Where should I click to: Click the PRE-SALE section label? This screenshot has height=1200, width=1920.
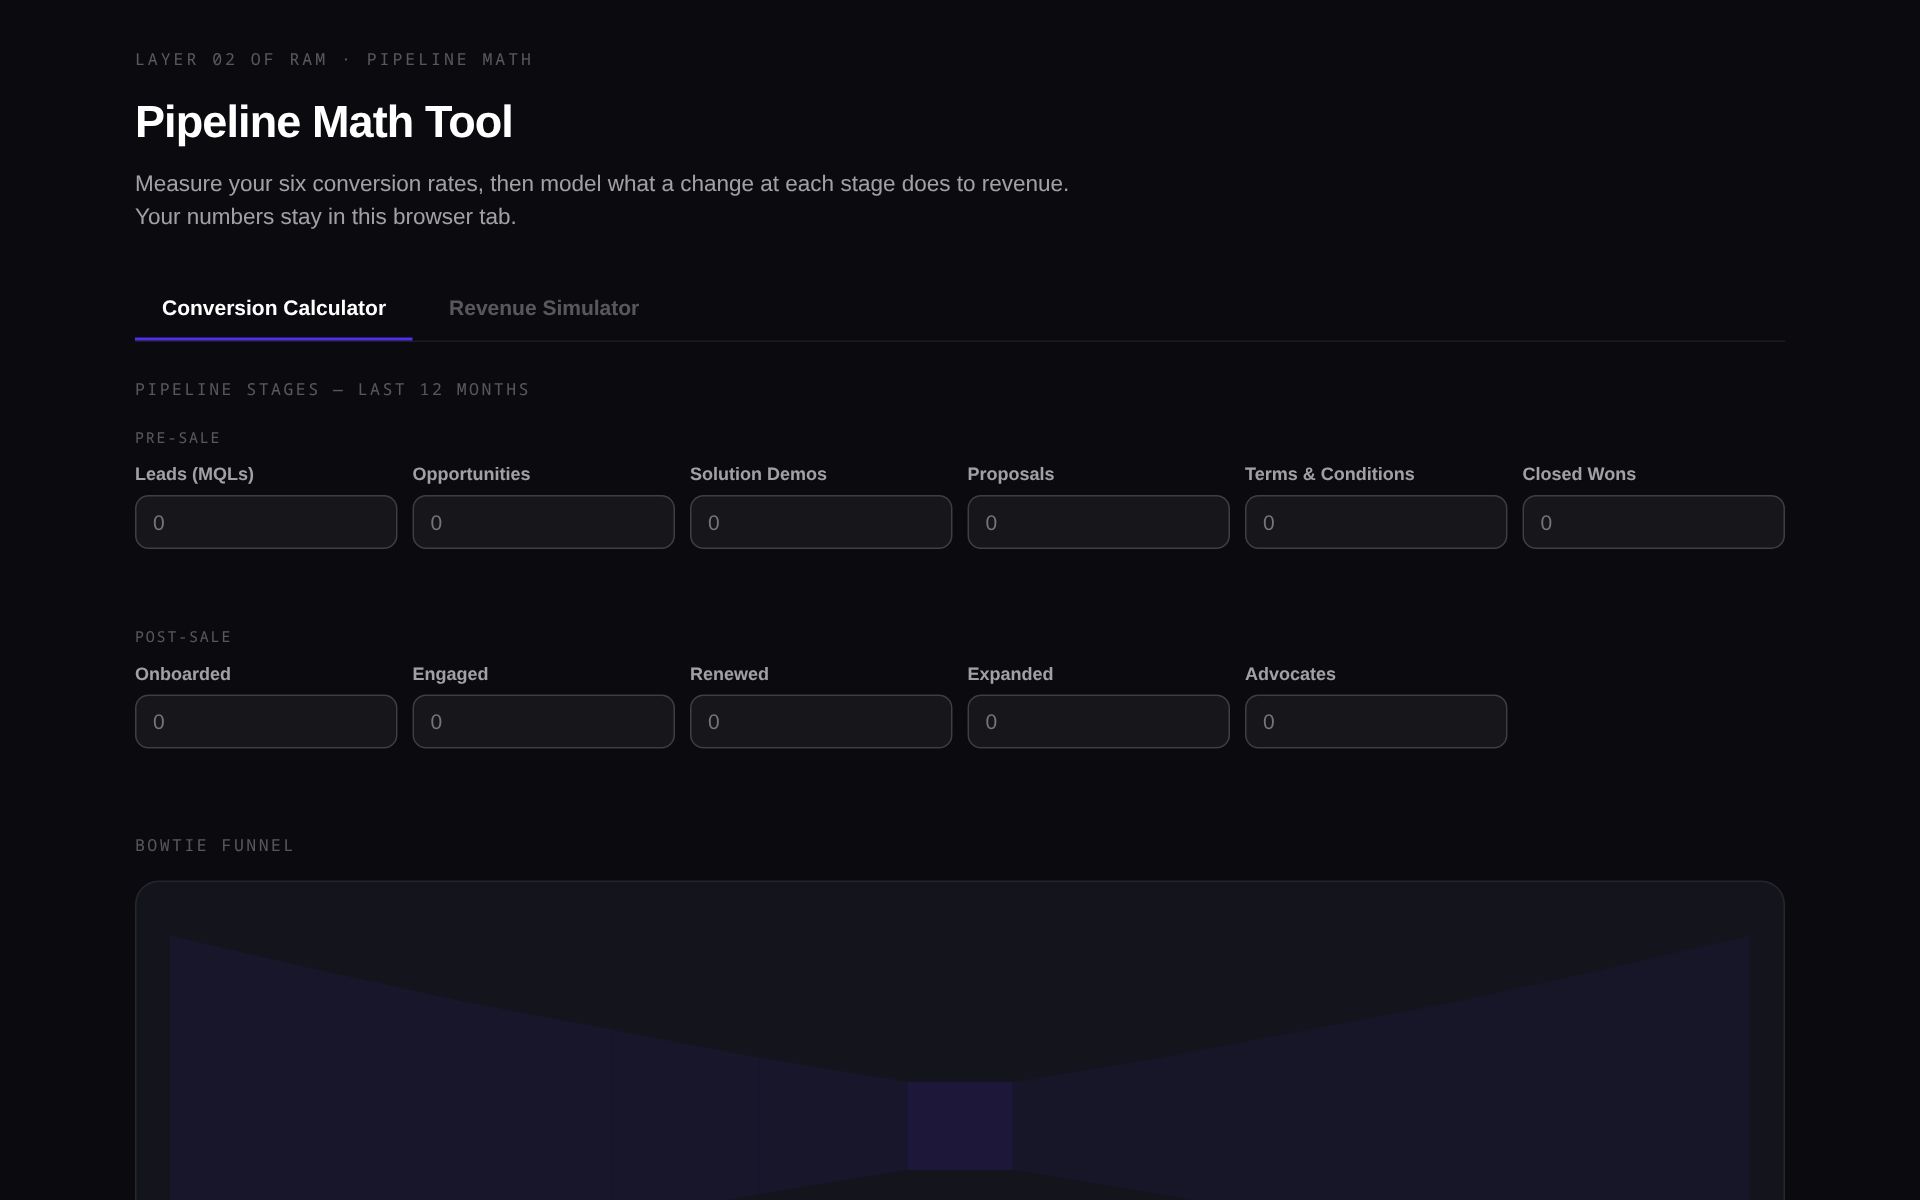click(x=178, y=438)
